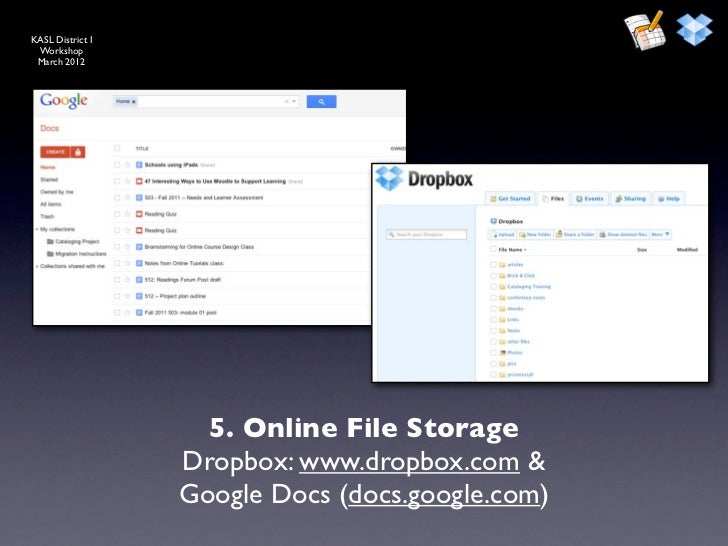This screenshot has height=546, width=728.
Task: Check the box for 'Schools using iPads'
Action: (117, 165)
